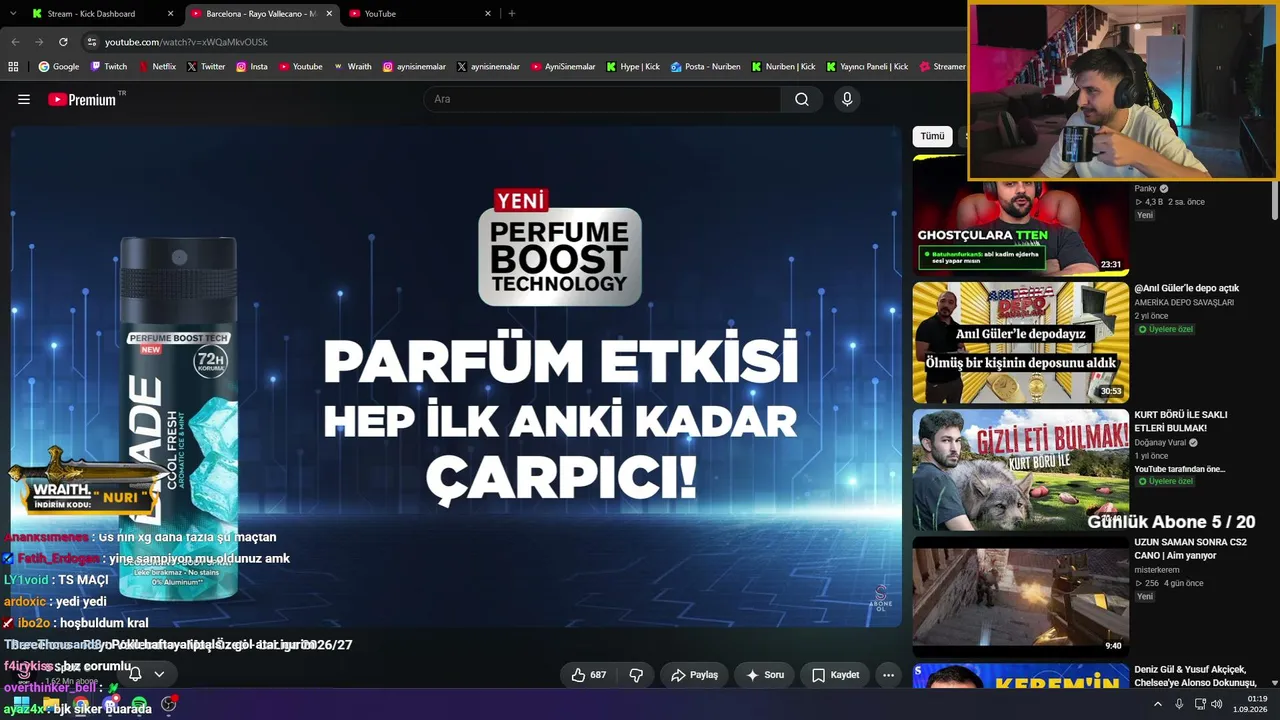Open '@Anıl Güler'le depo açtık' video title
The height and width of the screenshot is (720, 1280).
pyautogui.click(x=1186, y=288)
